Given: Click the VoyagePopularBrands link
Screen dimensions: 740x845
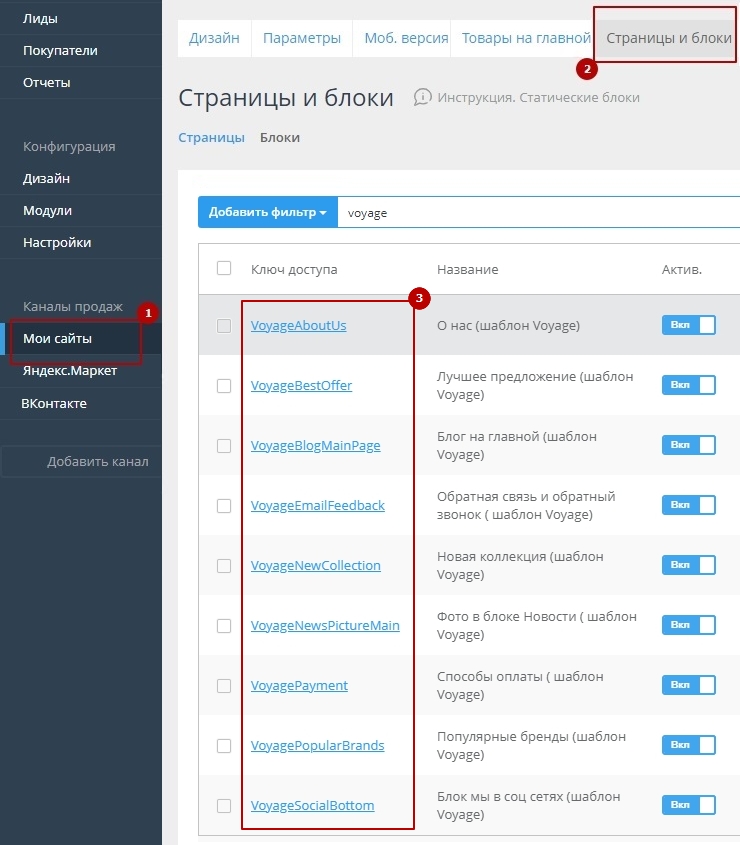Looking at the screenshot, I should click(317, 745).
